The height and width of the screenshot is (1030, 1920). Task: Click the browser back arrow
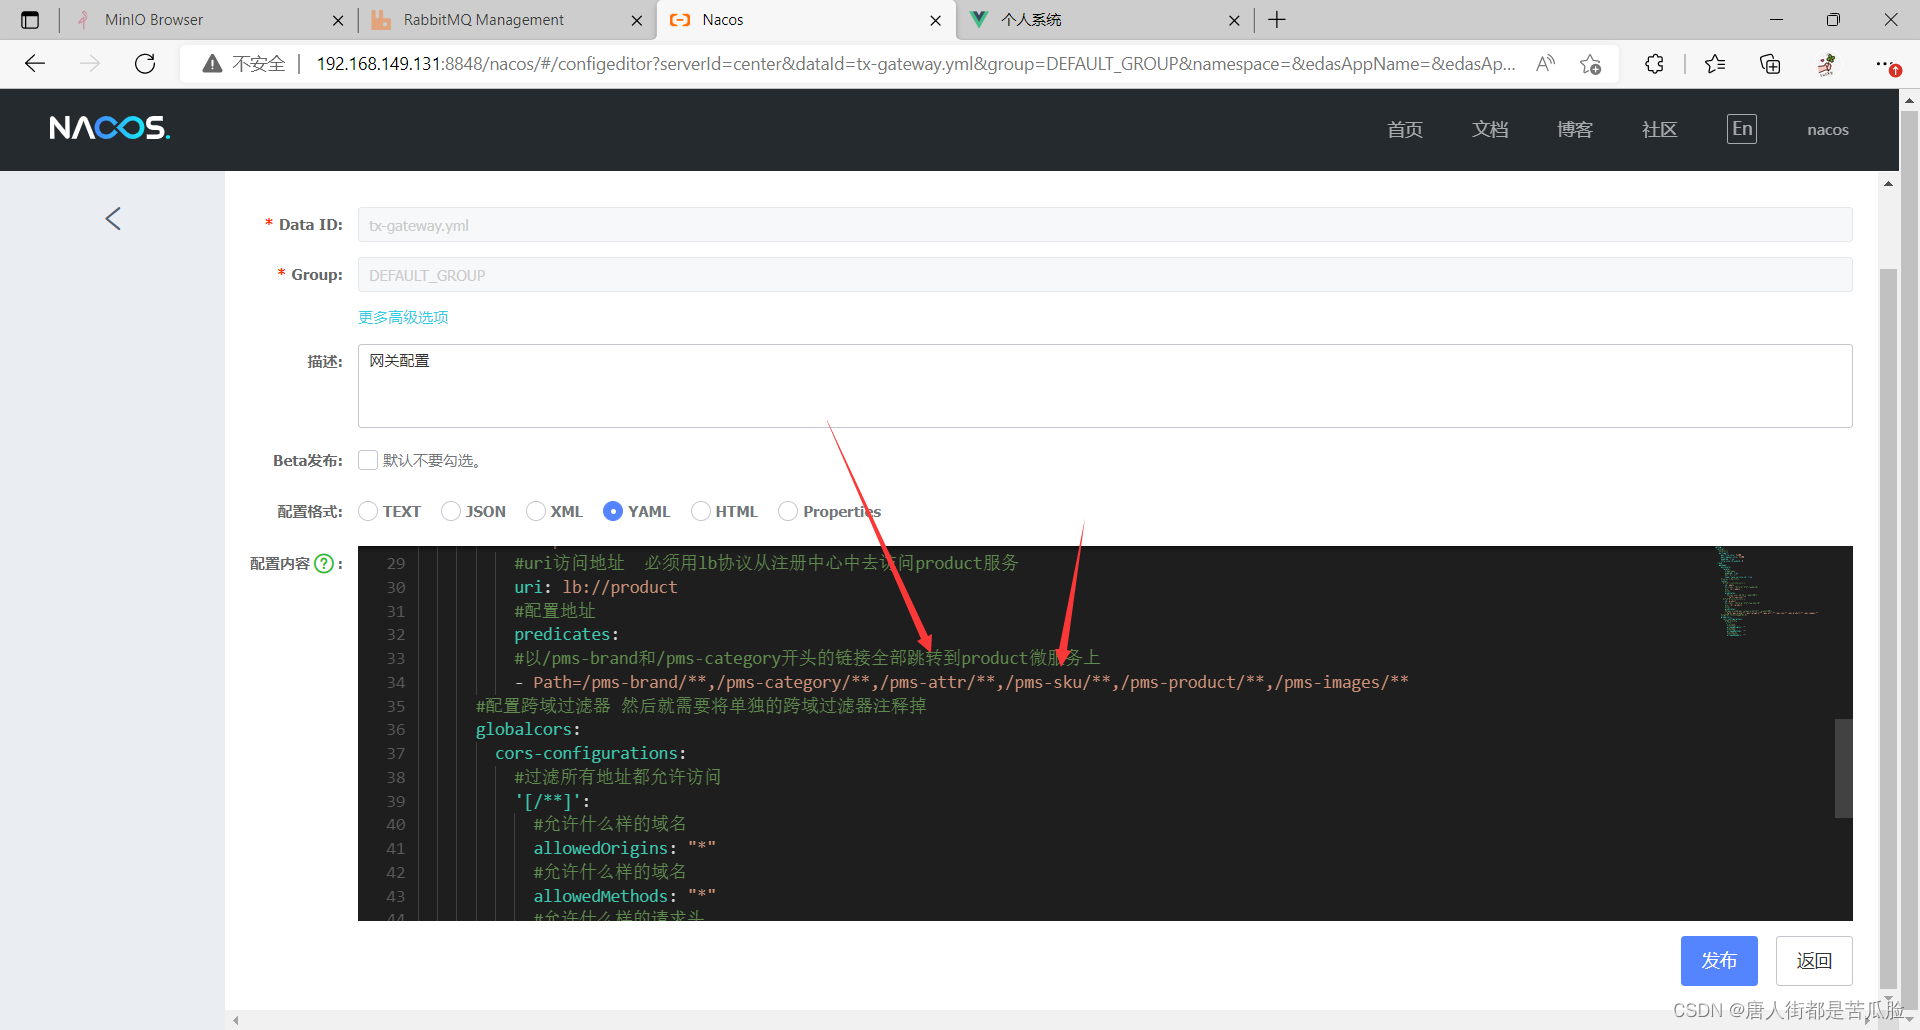(x=35, y=64)
